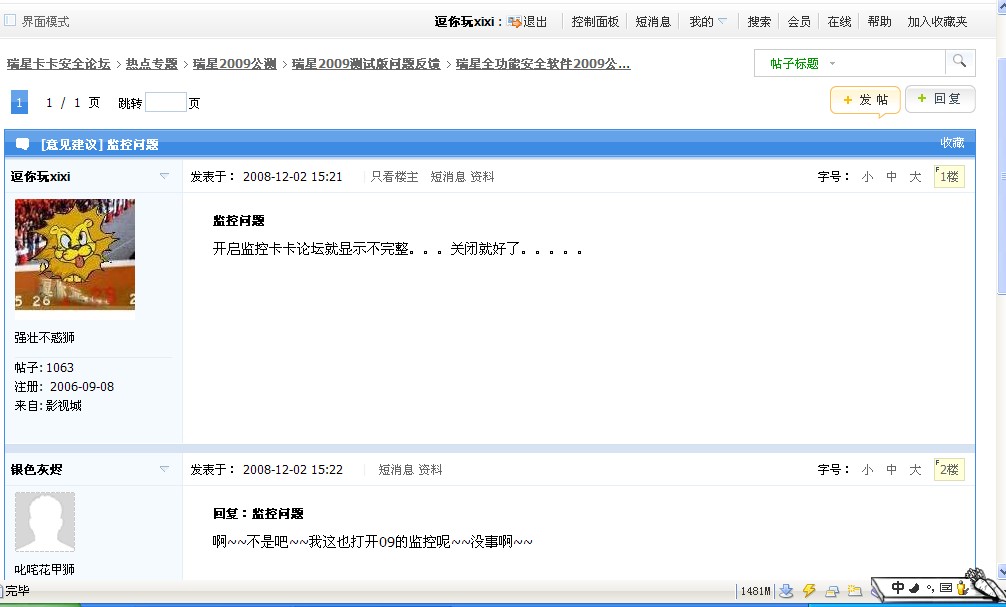Image resolution: width=1006 pixels, height=607 pixels.
Task: Open 帮助 in the top navigation
Action: pyautogui.click(x=879, y=22)
